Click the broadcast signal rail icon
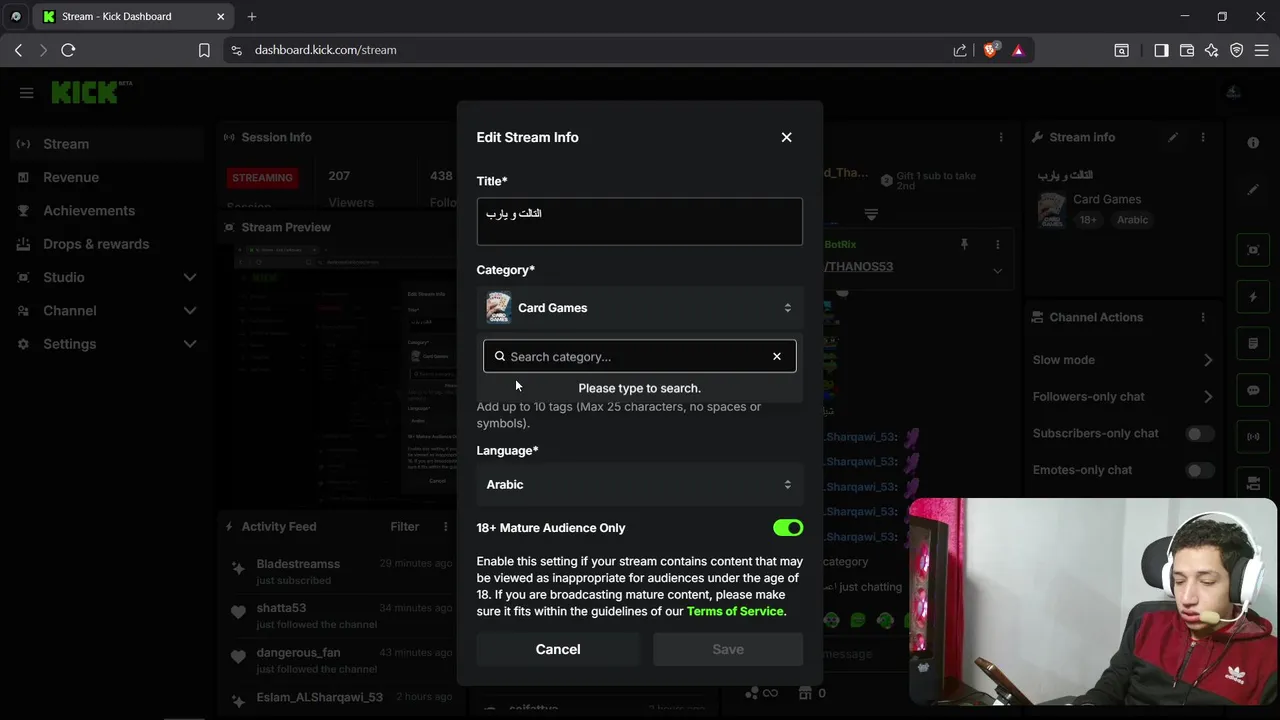Viewport: 1280px width, 720px height. 1253,437
